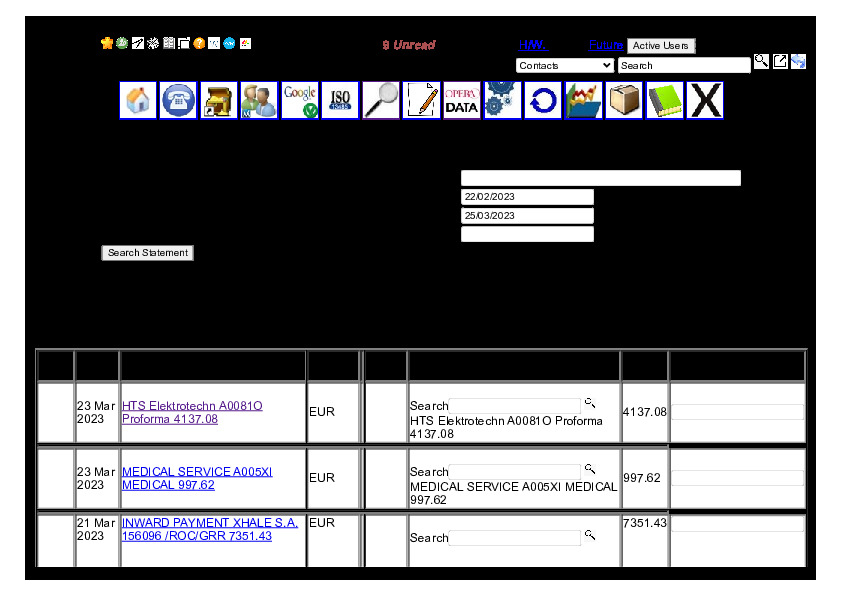Expand the Contacts dropdown
This screenshot has width=842, height=595.
565,66
